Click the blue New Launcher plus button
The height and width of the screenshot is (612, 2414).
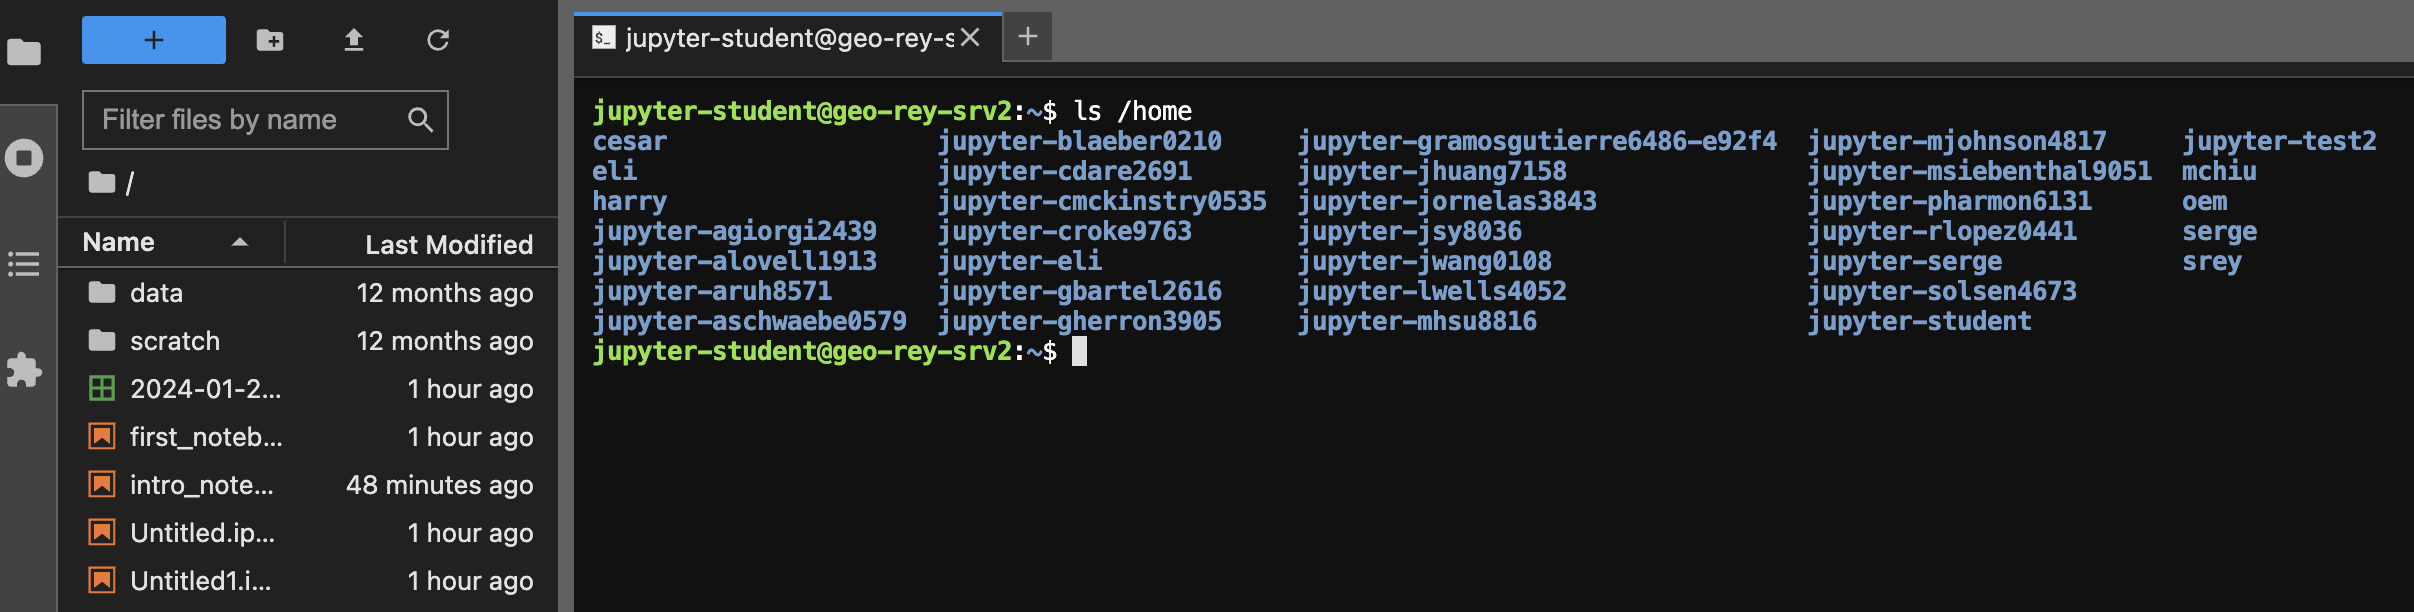[153, 40]
